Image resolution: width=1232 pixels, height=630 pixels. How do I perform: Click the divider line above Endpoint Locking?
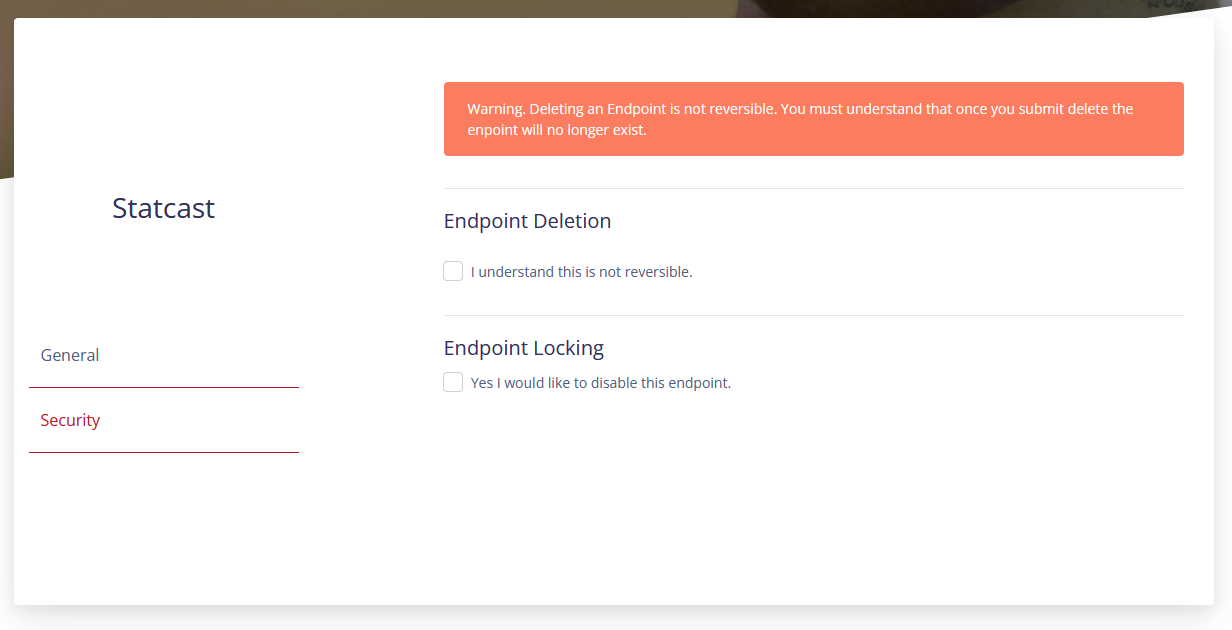point(813,315)
